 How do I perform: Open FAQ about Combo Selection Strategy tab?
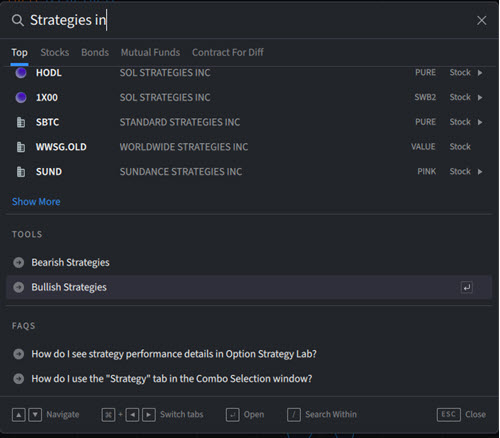pyautogui.click(x=172, y=379)
